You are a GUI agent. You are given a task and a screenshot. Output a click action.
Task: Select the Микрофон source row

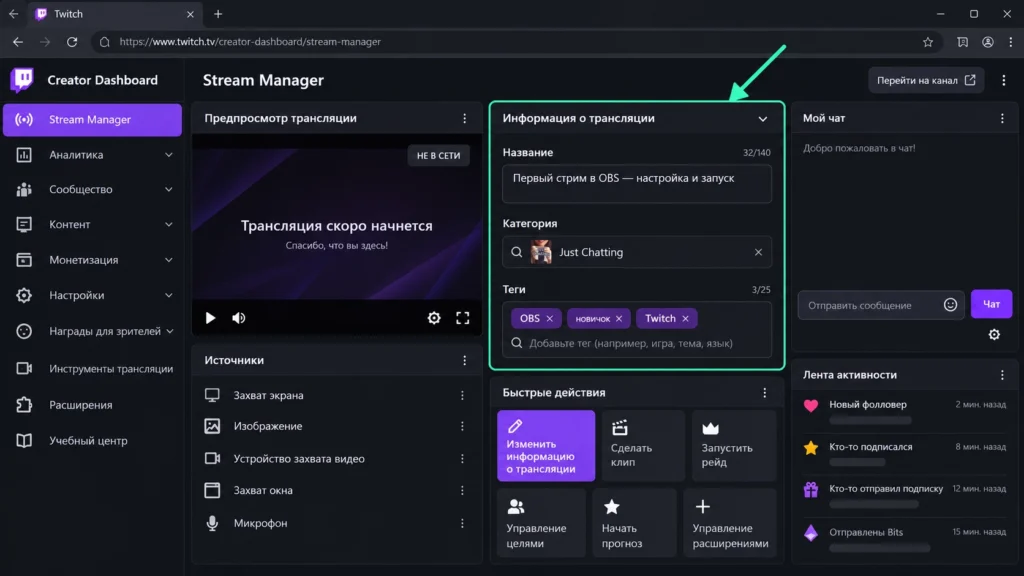pyautogui.click(x=336, y=523)
